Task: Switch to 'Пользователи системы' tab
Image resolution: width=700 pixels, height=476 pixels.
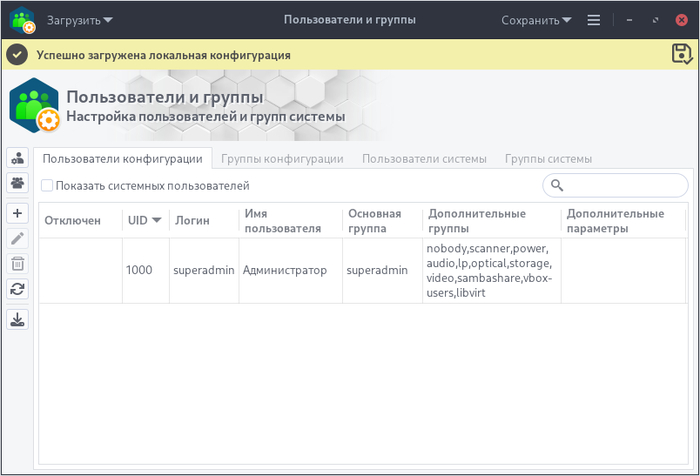Action: [x=424, y=158]
